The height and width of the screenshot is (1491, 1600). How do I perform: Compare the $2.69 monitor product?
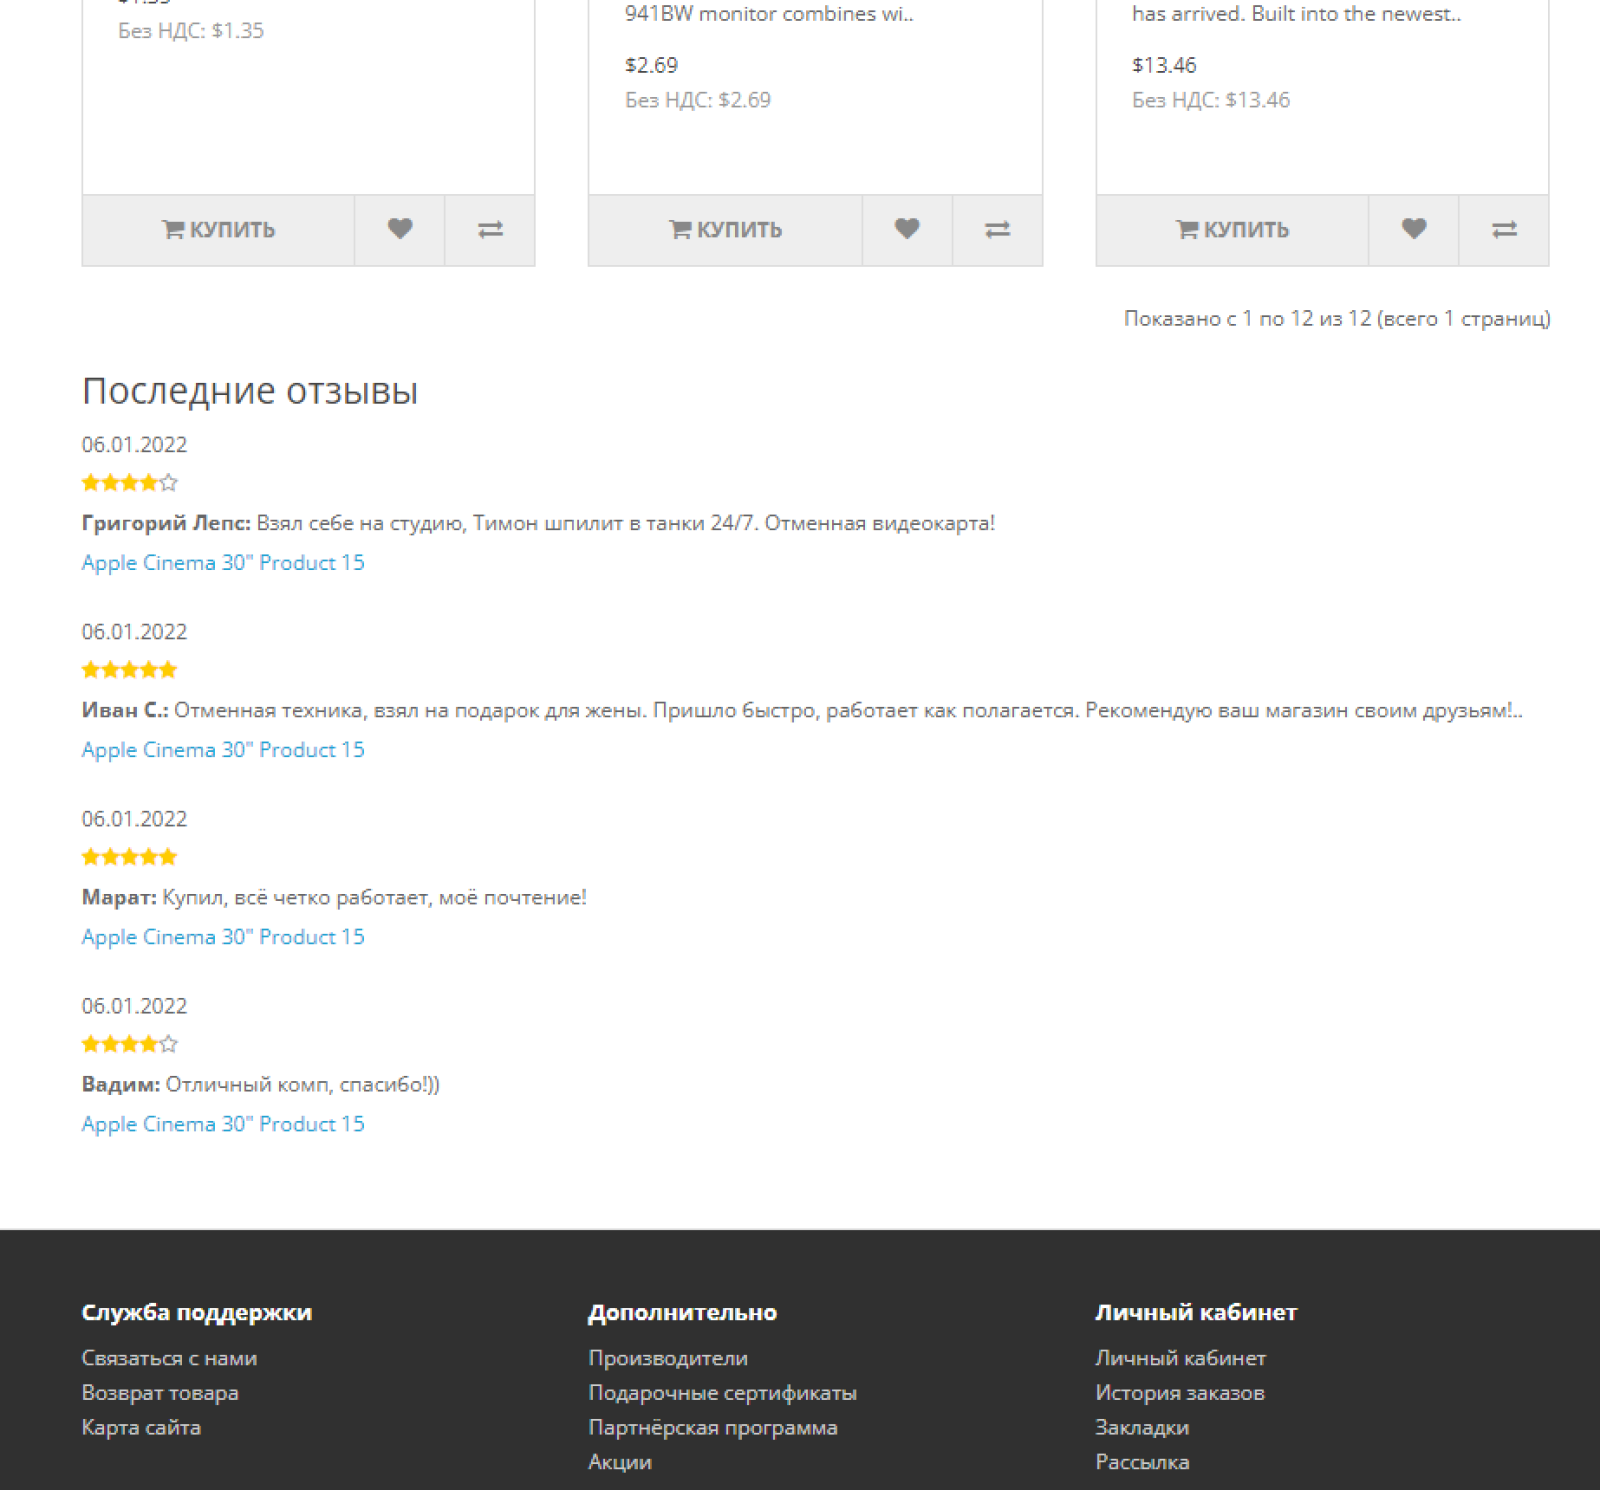997,230
